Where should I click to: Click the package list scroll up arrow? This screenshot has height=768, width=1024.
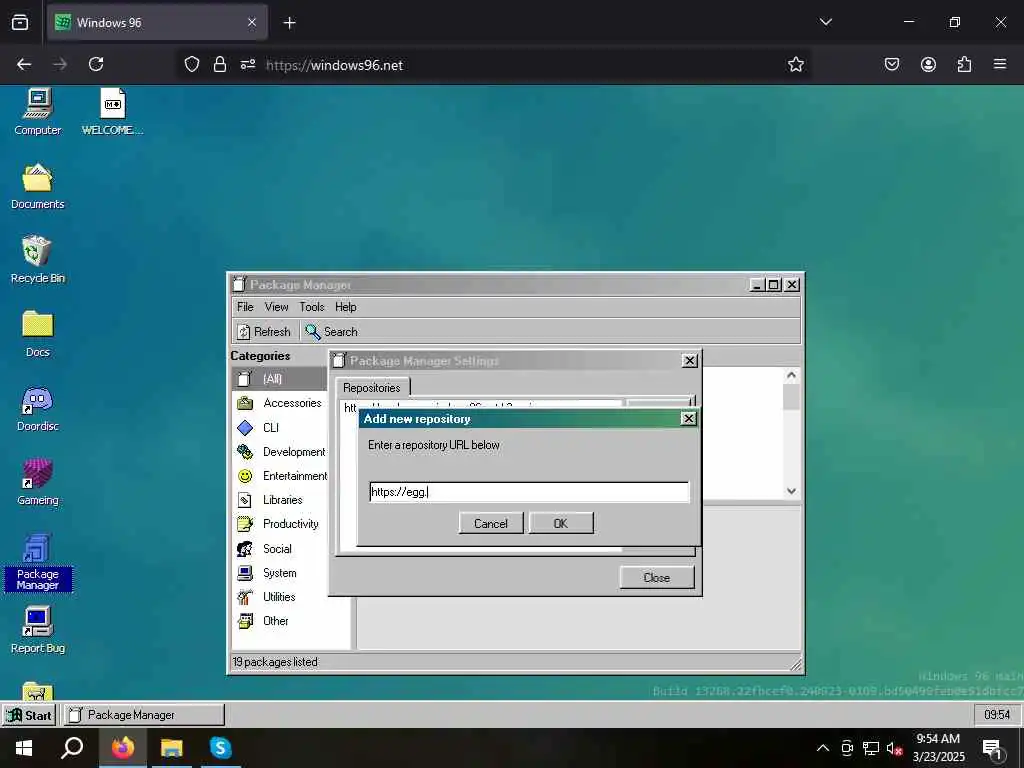(792, 376)
